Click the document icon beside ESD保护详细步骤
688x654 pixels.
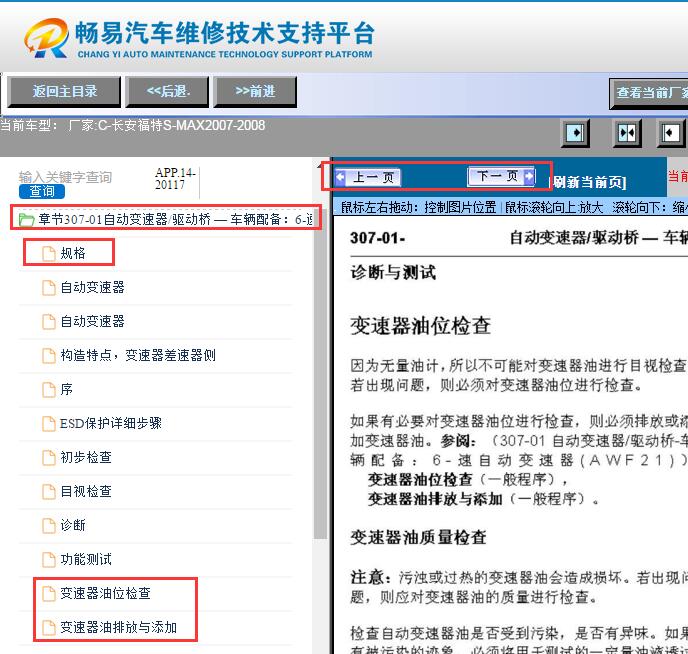tap(49, 424)
